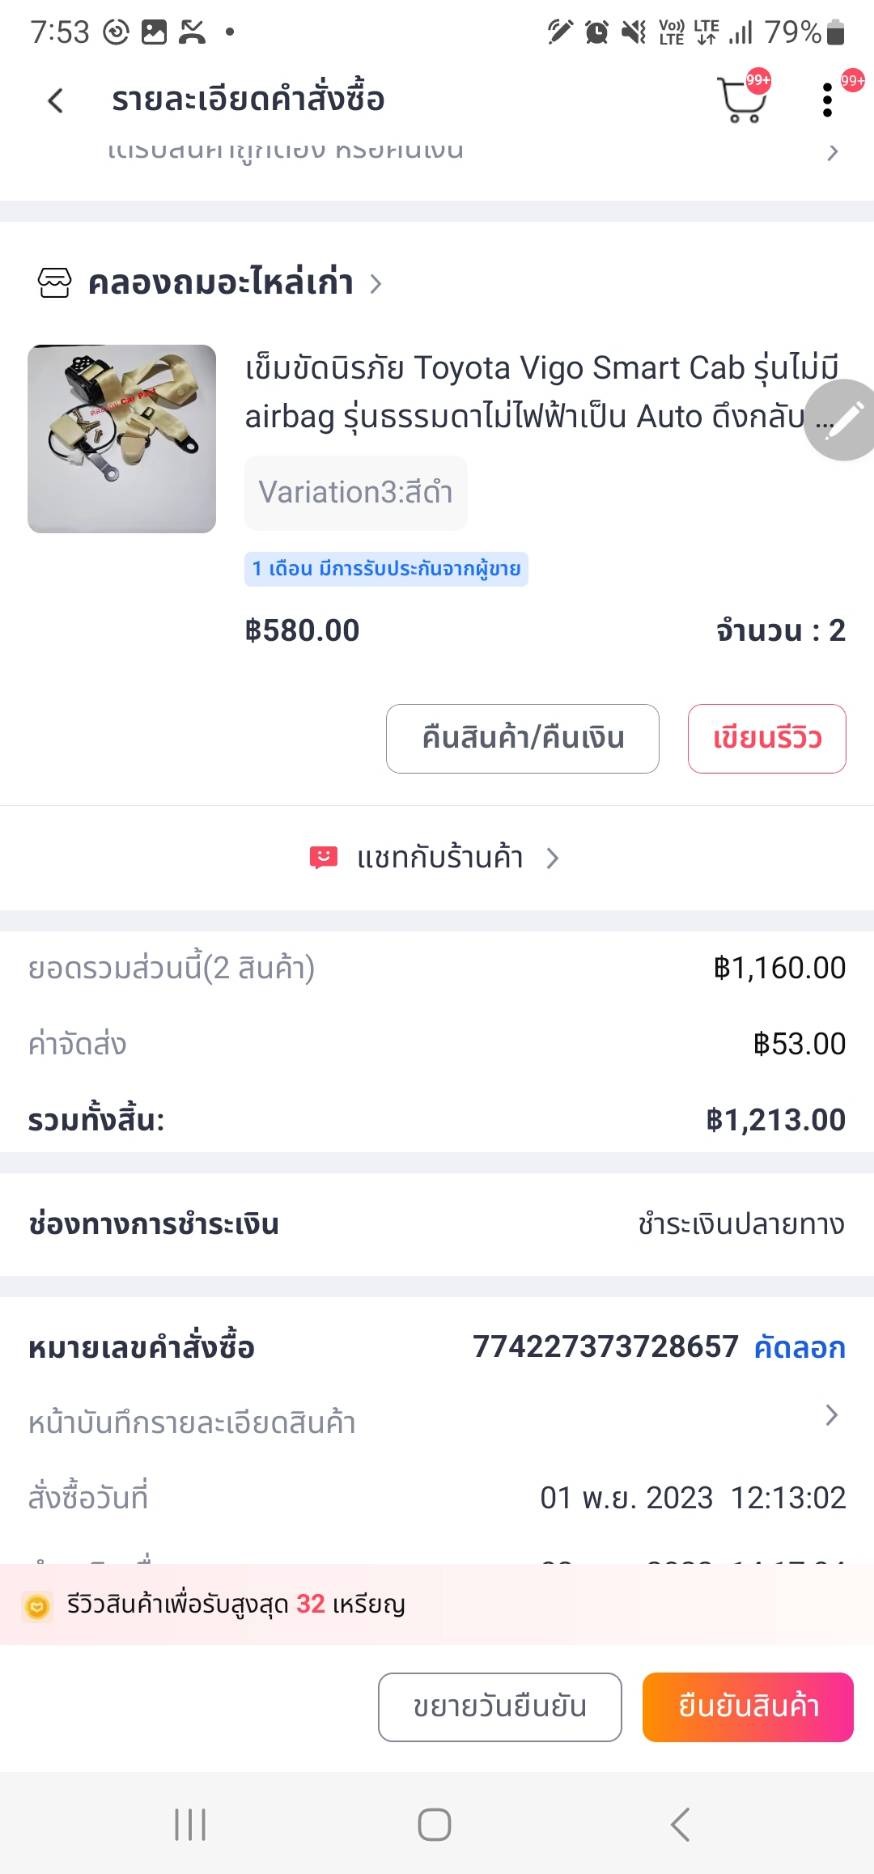This screenshot has width=874, height=1874.
Task: Open the seat belt product thumbnail
Action: click(x=122, y=439)
